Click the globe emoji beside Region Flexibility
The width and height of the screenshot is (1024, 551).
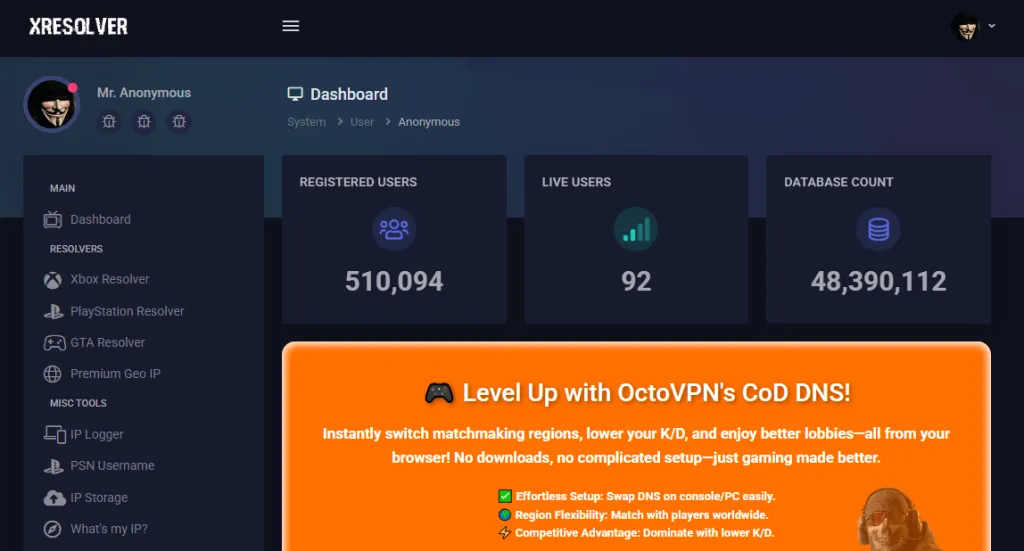pos(505,514)
